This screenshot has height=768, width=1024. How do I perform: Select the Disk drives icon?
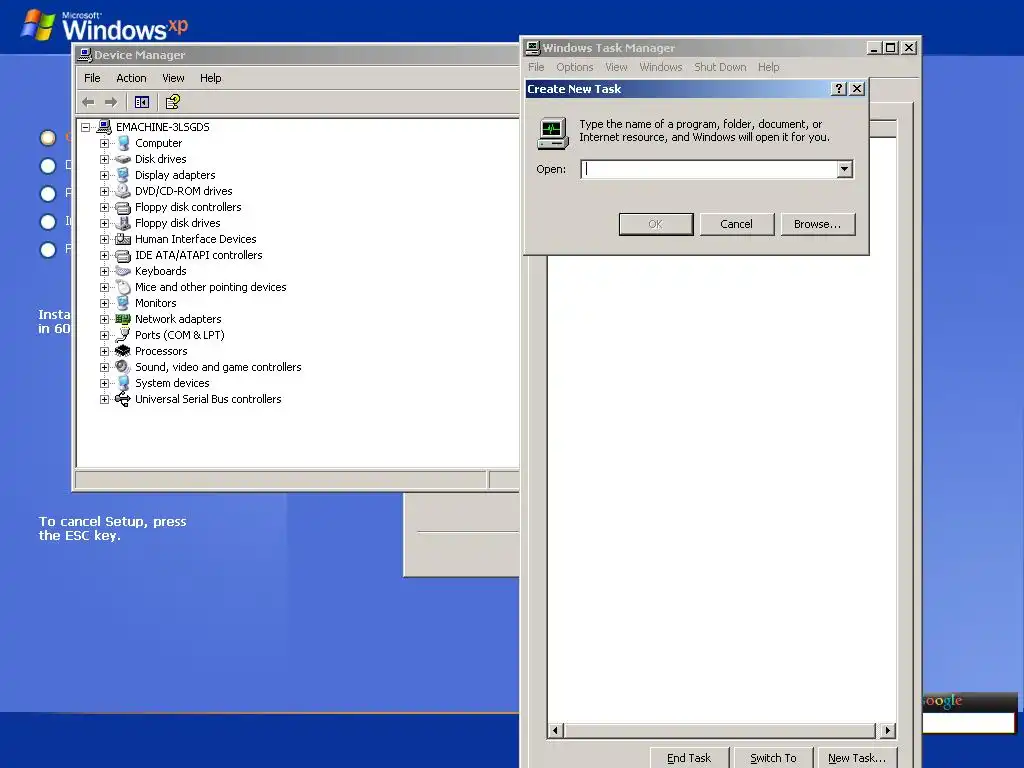[x=123, y=159]
